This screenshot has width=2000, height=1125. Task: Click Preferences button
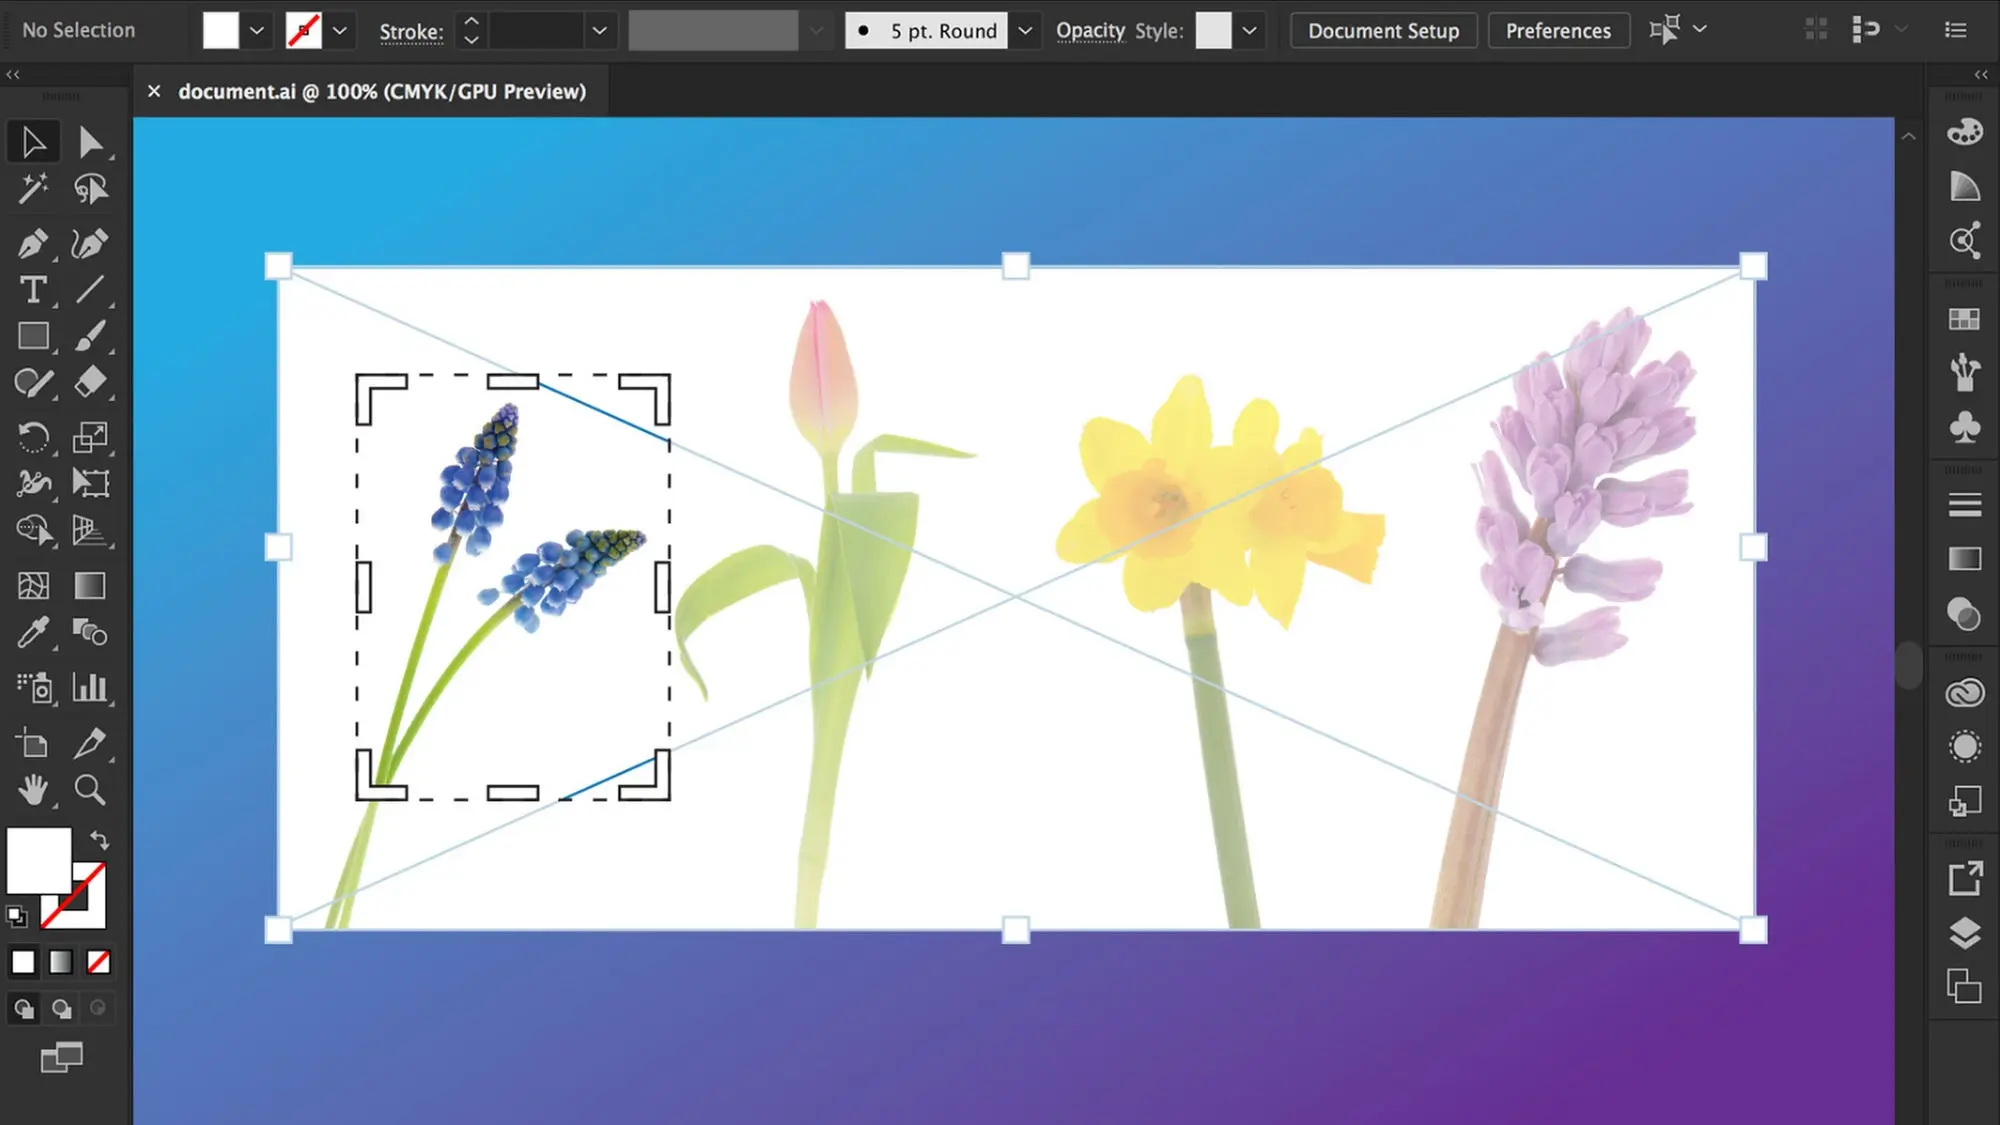pyautogui.click(x=1559, y=30)
